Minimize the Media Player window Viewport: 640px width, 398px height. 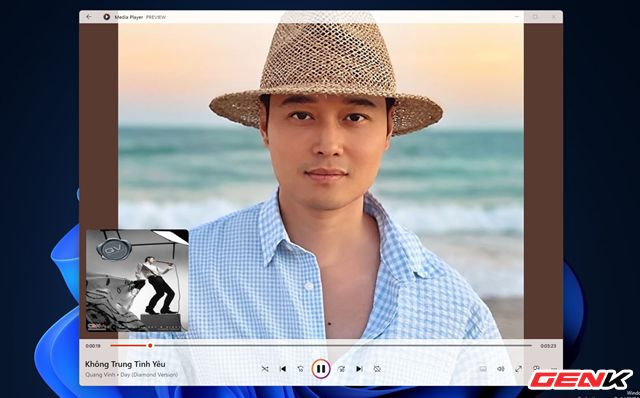click(517, 17)
